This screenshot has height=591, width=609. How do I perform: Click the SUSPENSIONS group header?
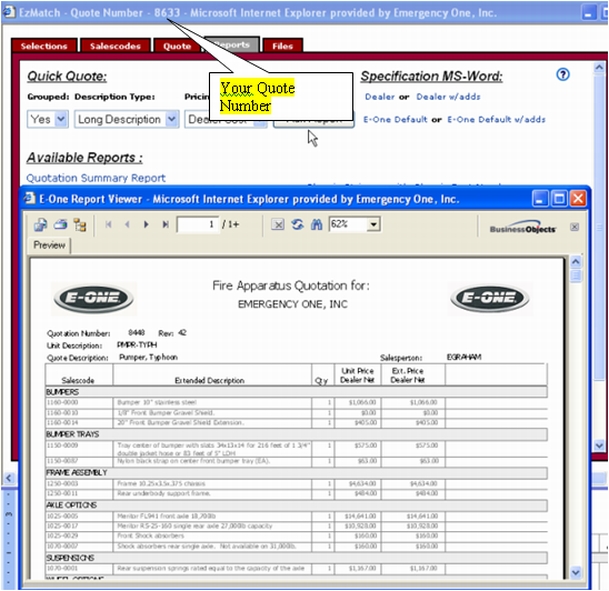[296, 558]
